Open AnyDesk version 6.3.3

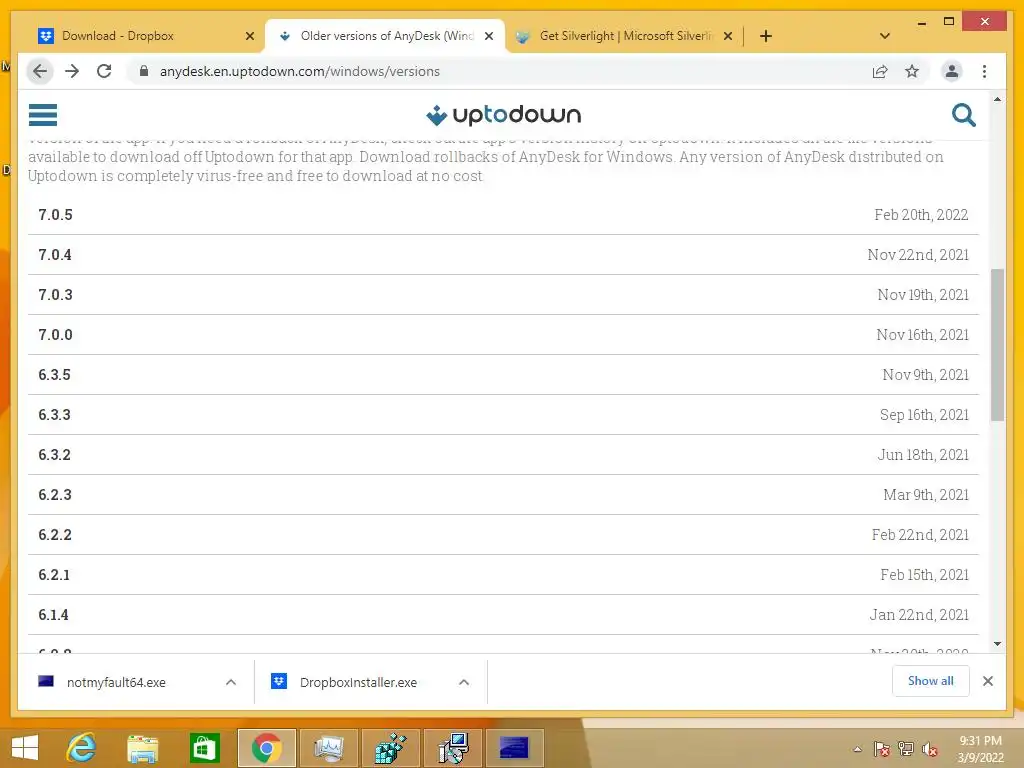tap(503, 415)
